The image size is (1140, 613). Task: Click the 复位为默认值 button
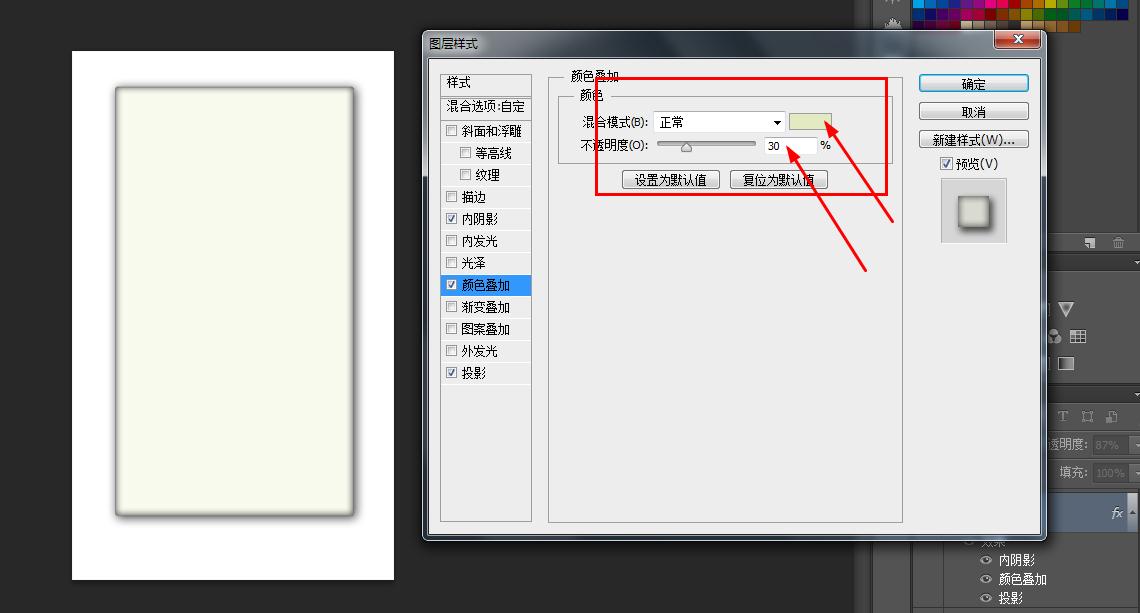779,178
